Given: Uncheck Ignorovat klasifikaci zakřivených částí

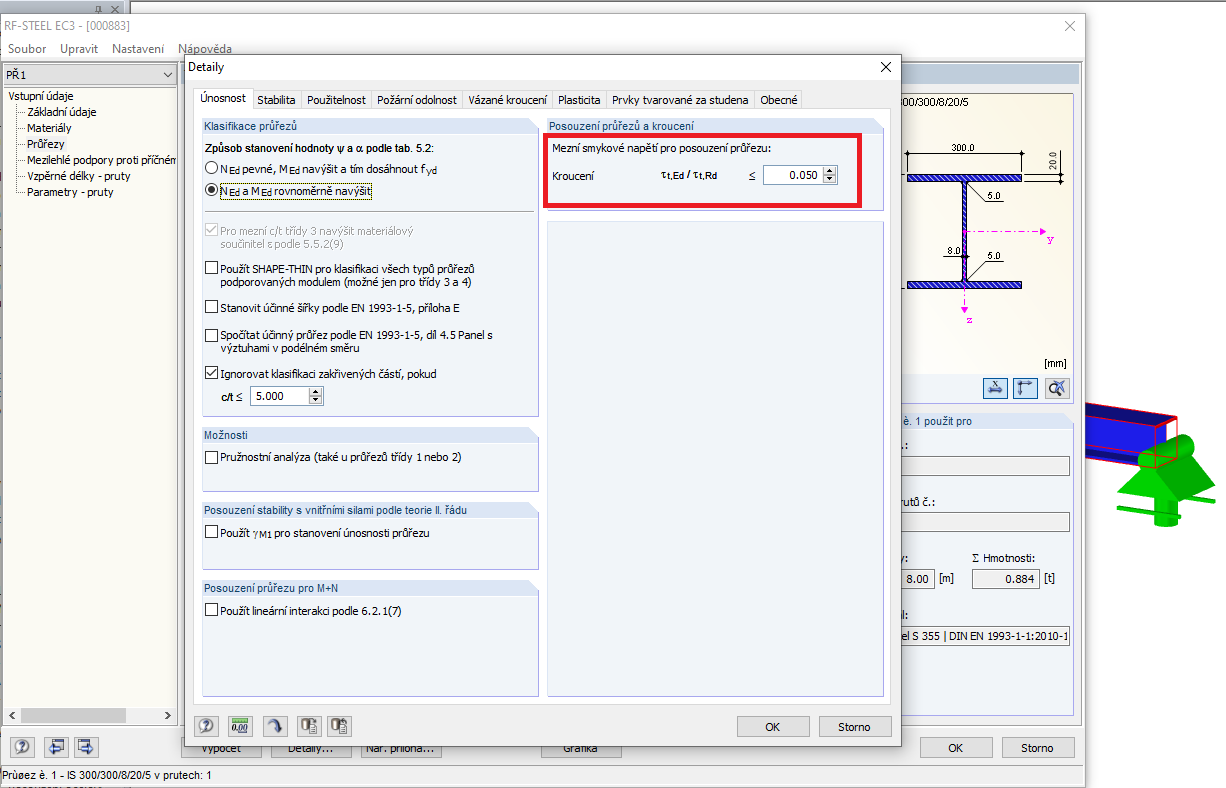Looking at the screenshot, I should [x=211, y=374].
